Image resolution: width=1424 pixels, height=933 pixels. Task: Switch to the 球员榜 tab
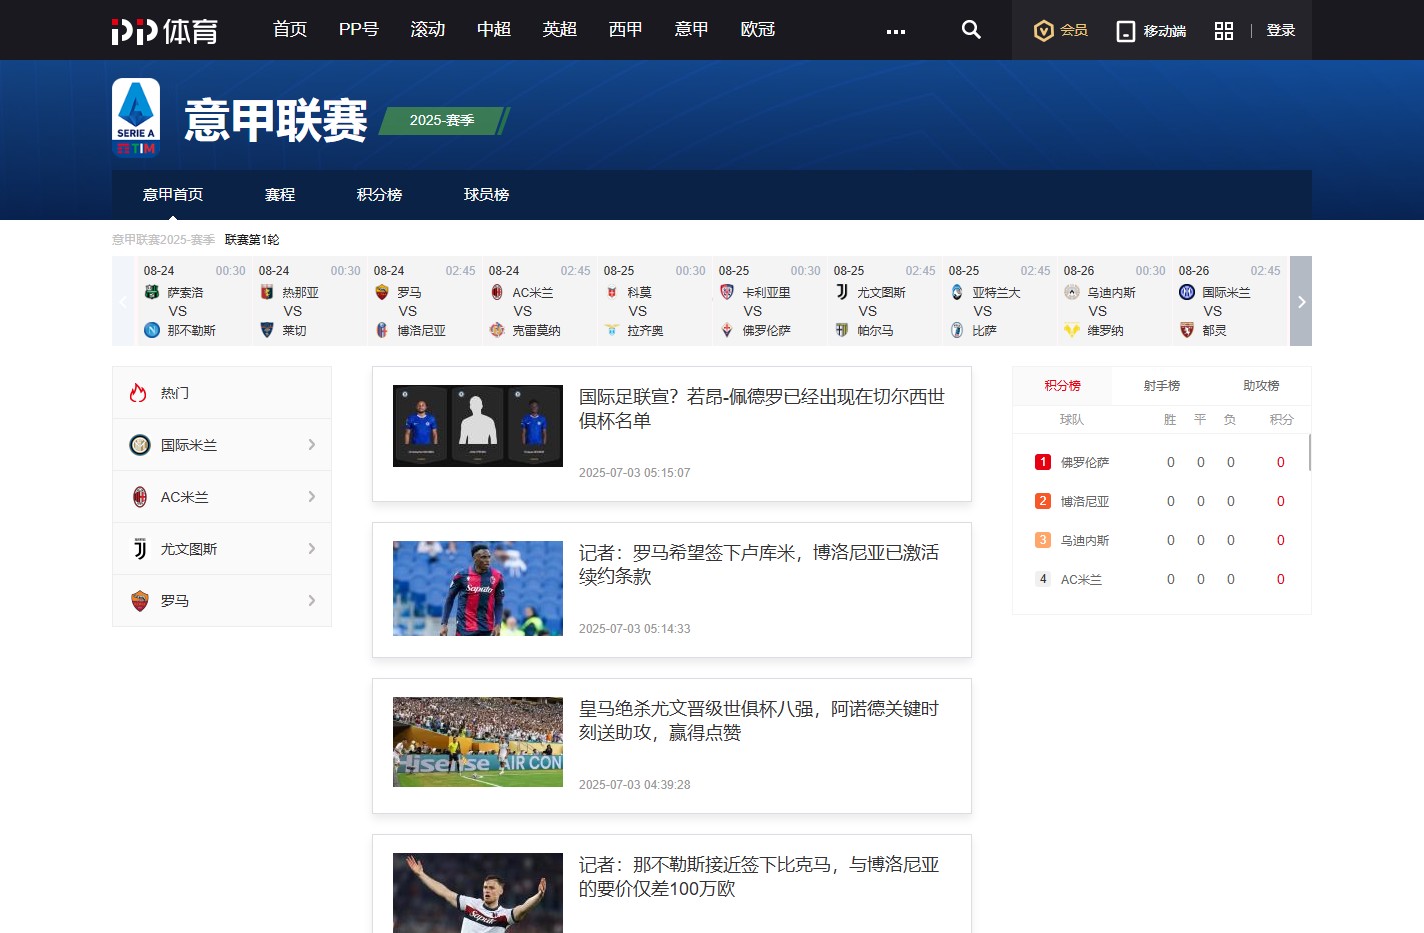coord(487,195)
